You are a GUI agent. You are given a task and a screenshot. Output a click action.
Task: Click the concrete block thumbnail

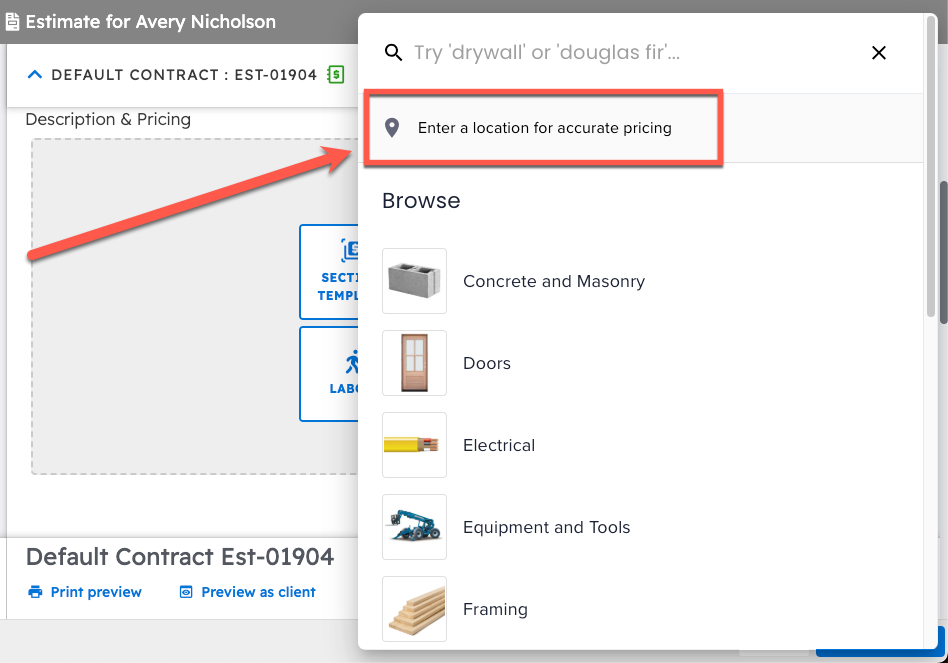pyautogui.click(x=414, y=281)
